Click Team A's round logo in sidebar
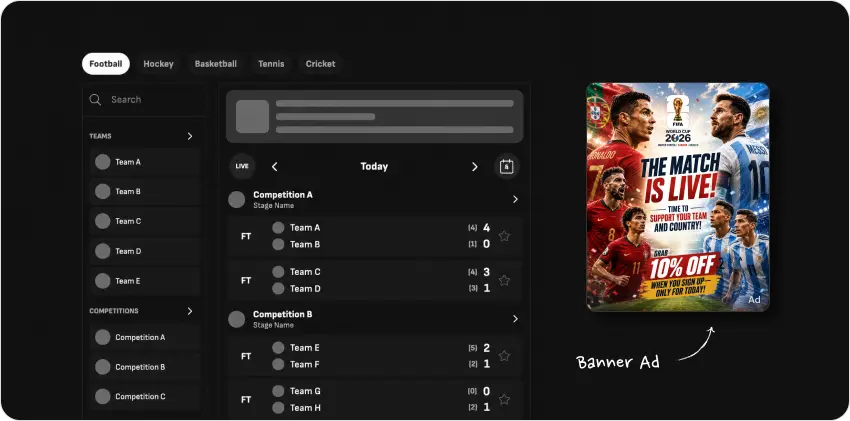 click(102, 162)
